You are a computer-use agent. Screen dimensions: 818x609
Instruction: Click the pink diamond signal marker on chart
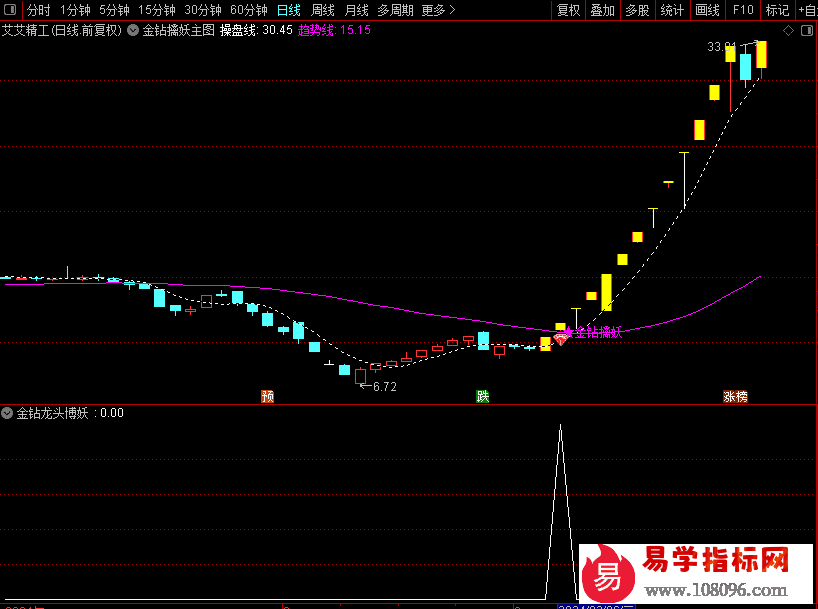(x=561, y=337)
